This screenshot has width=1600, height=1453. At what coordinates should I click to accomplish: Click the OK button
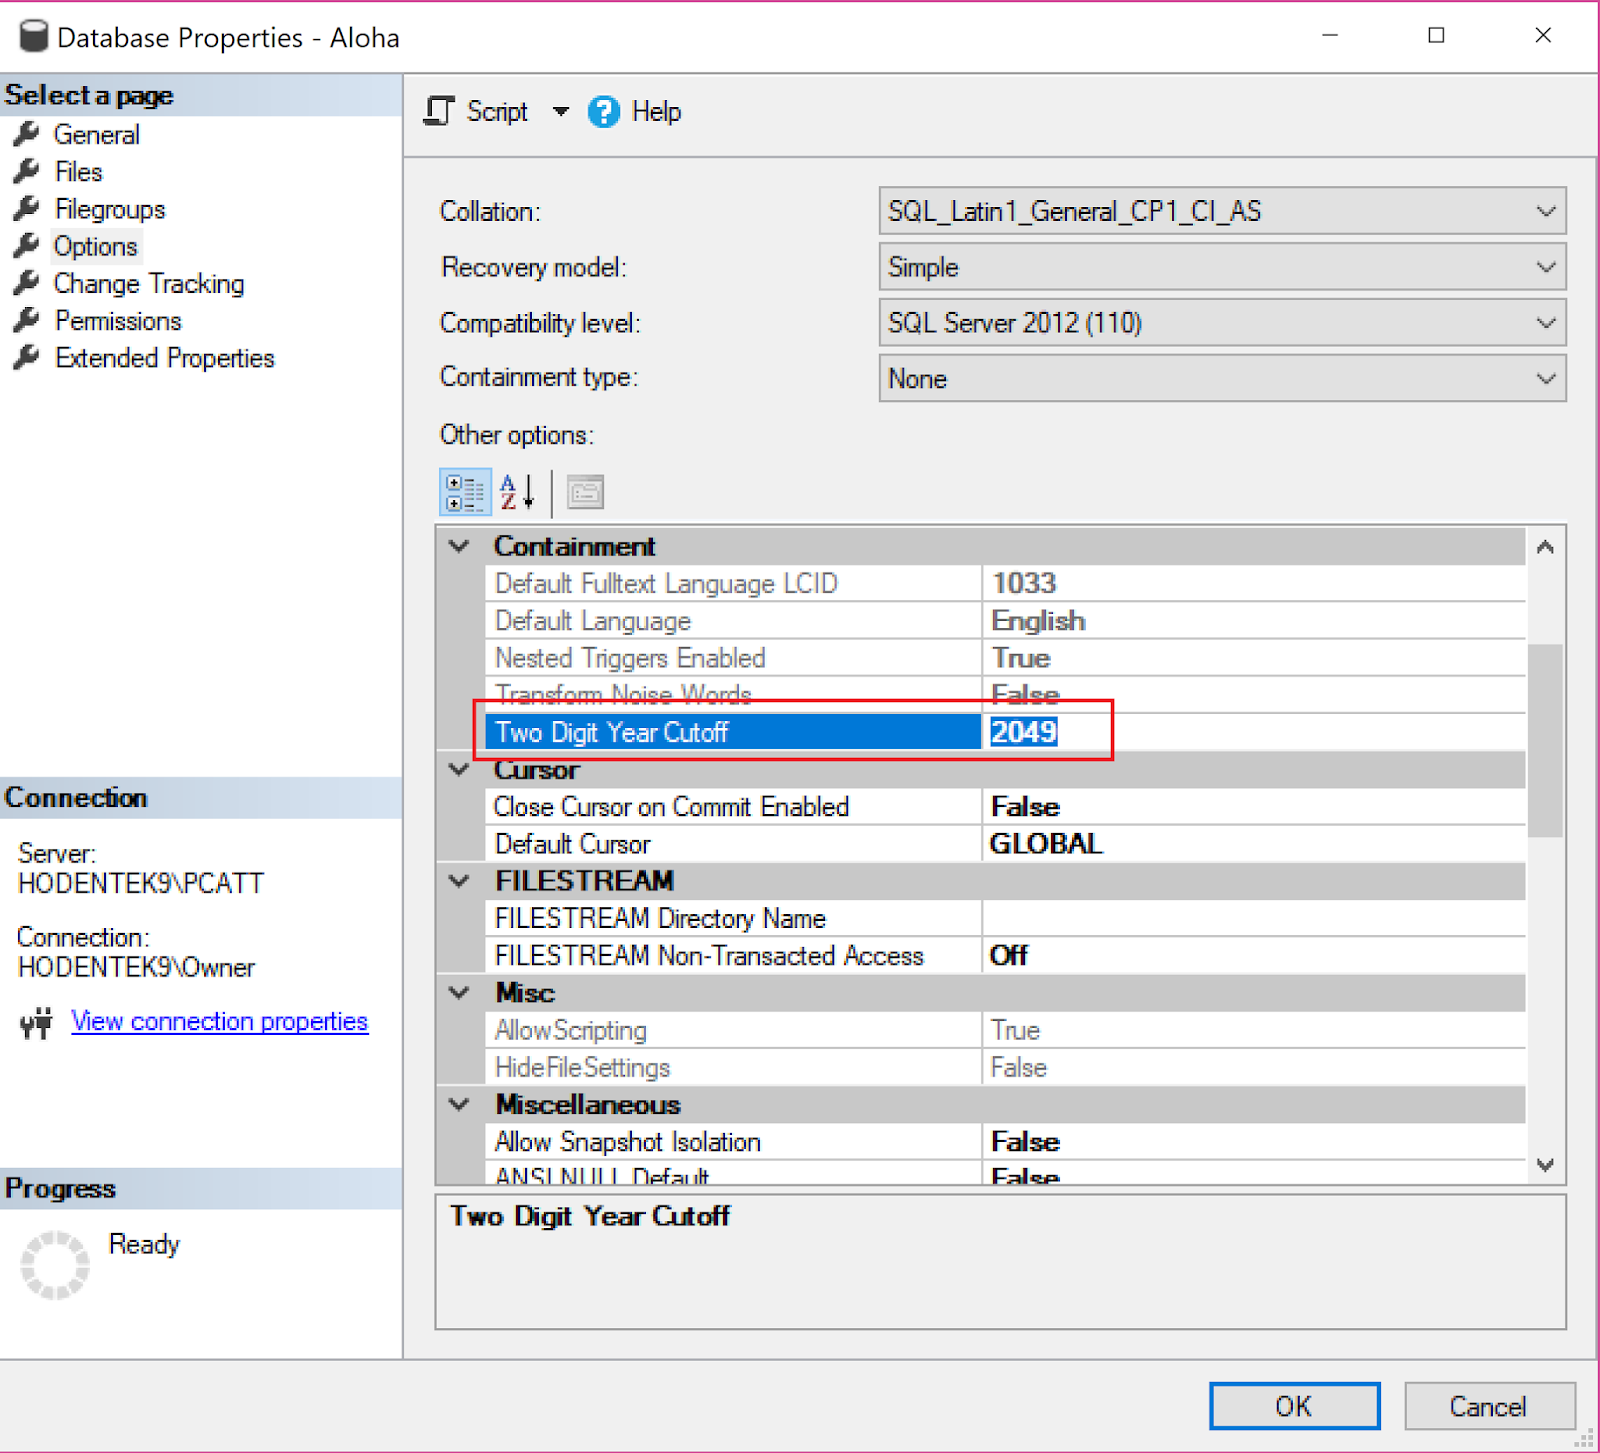(x=1294, y=1405)
